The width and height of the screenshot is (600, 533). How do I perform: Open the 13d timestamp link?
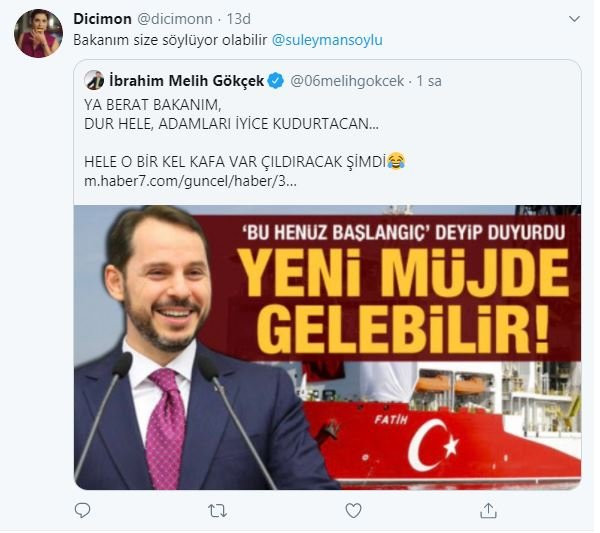click(239, 19)
